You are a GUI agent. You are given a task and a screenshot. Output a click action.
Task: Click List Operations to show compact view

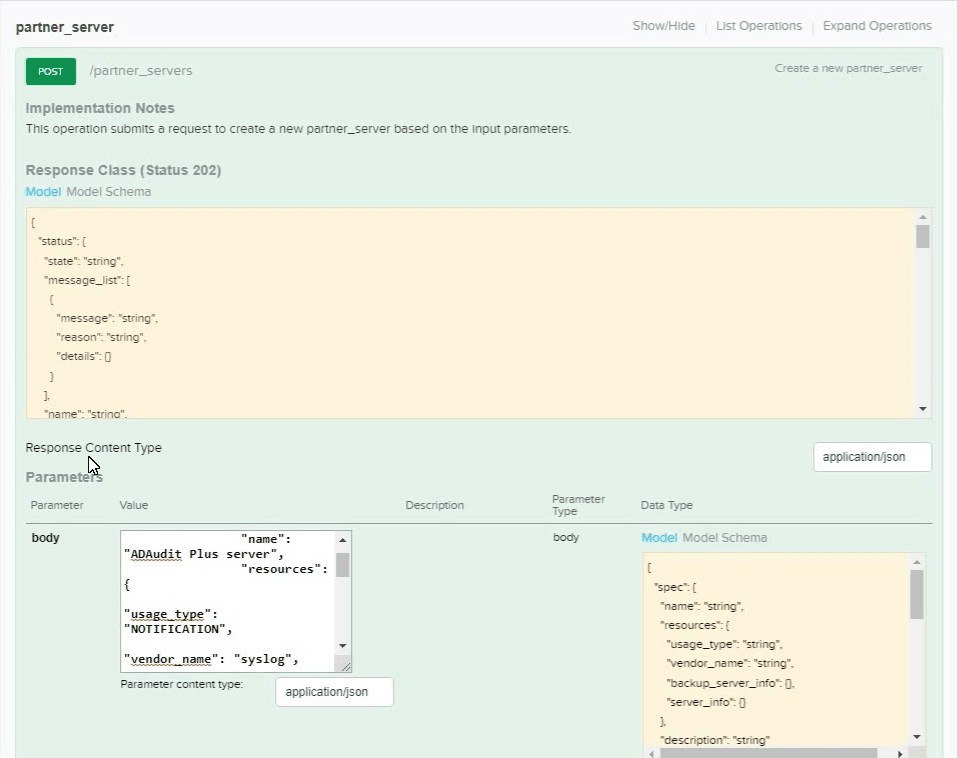[758, 25]
